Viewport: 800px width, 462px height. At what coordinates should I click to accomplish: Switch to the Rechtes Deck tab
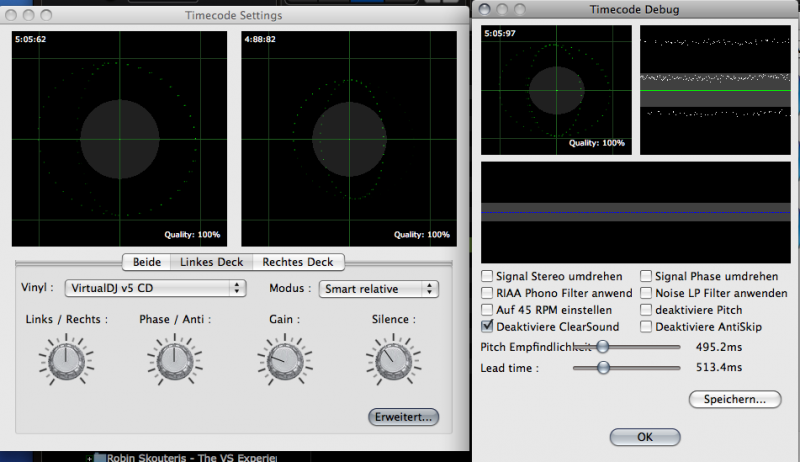[x=296, y=262]
